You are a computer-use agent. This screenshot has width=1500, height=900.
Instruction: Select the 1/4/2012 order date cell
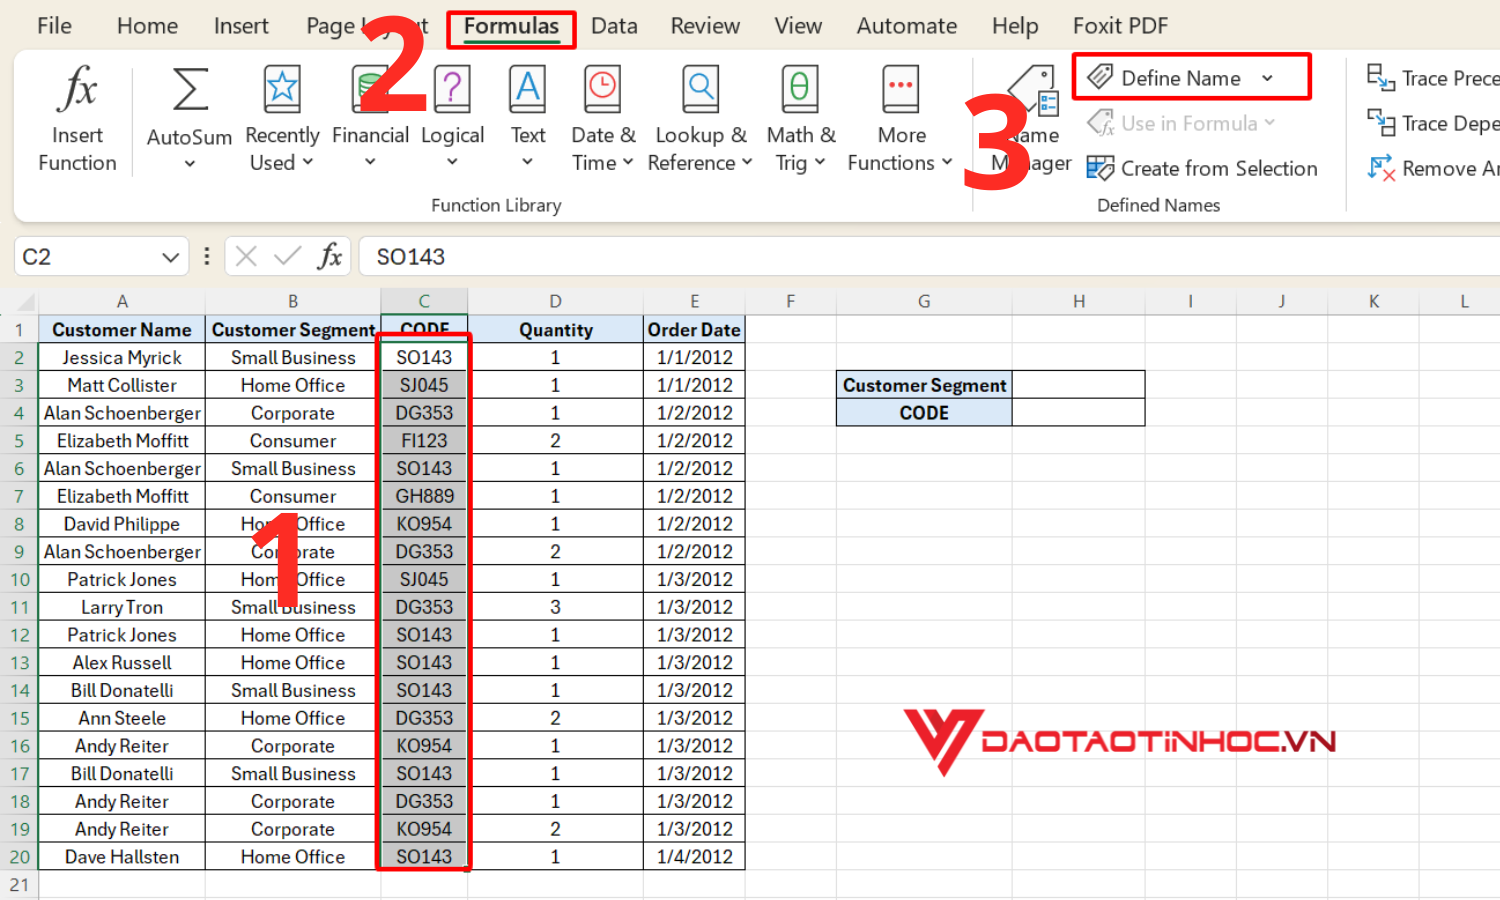point(694,857)
